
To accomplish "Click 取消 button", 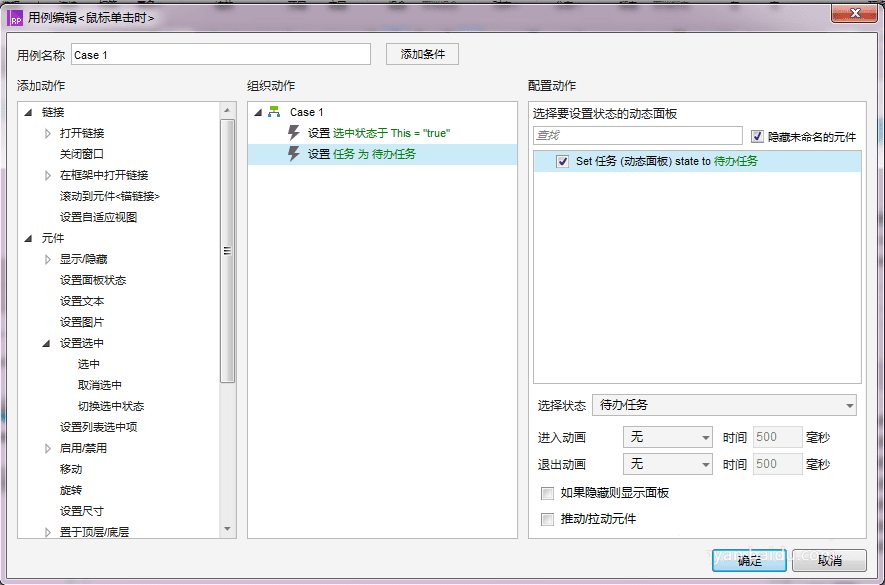I will pyautogui.click(x=829, y=561).
